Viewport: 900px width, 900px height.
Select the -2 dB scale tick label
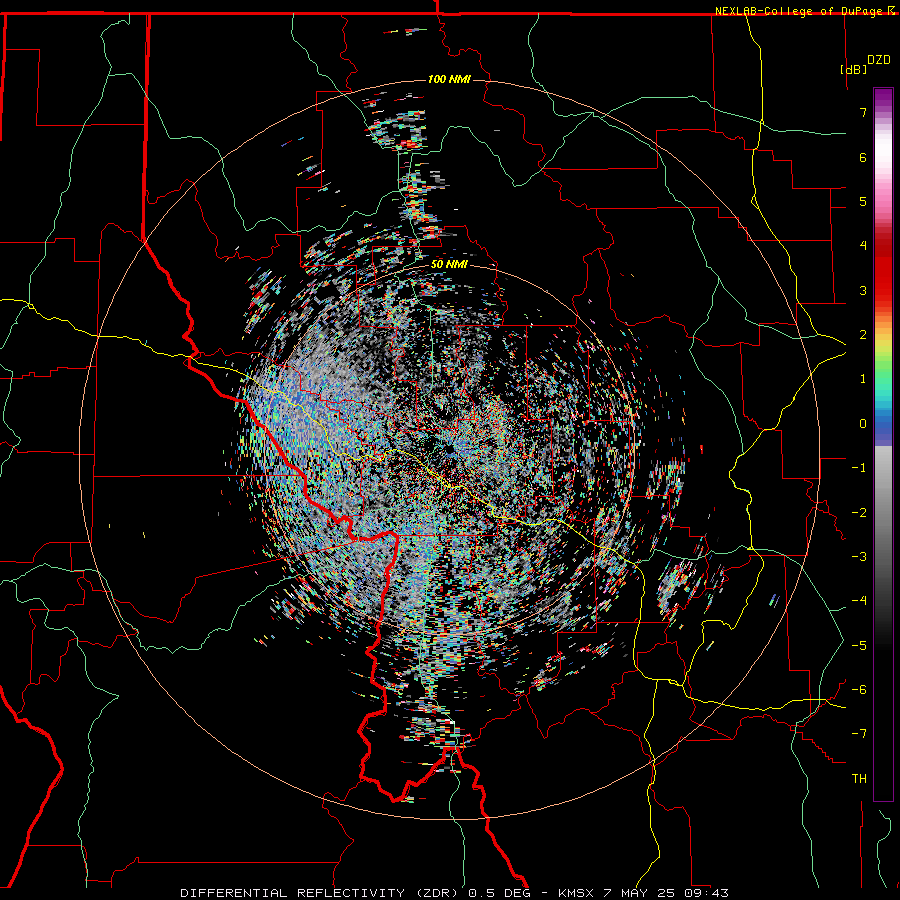[x=859, y=513]
